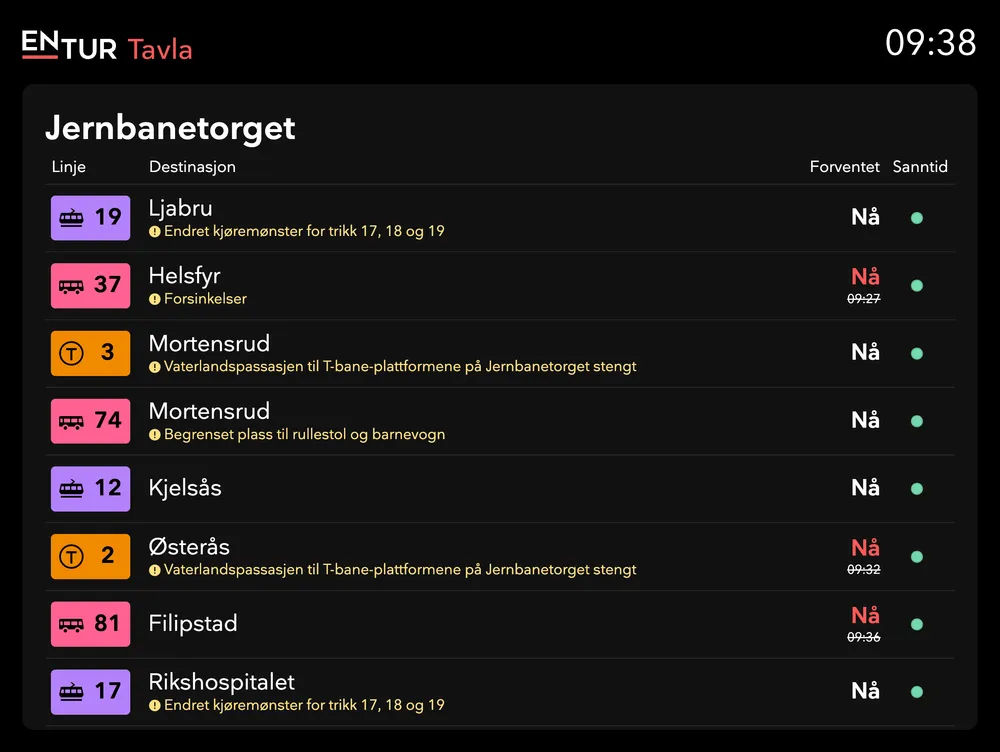Click the Destinasjon column header
Image resolution: width=1000 pixels, height=752 pixels.
(x=192, y=167)
